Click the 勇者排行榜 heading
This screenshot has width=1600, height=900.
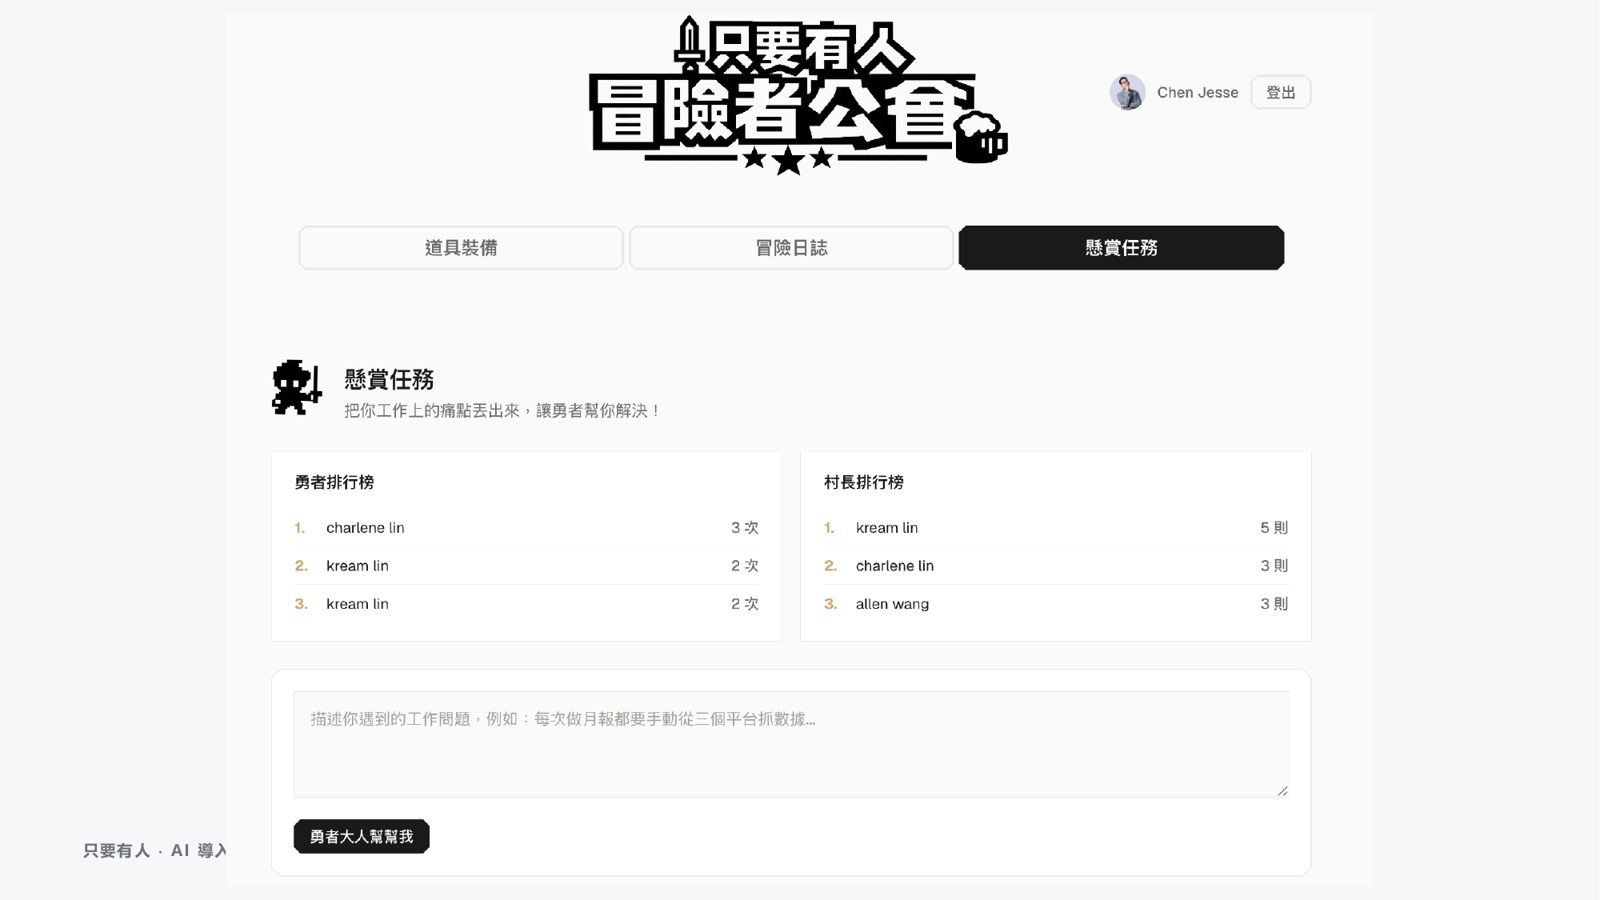coord(334,482)
